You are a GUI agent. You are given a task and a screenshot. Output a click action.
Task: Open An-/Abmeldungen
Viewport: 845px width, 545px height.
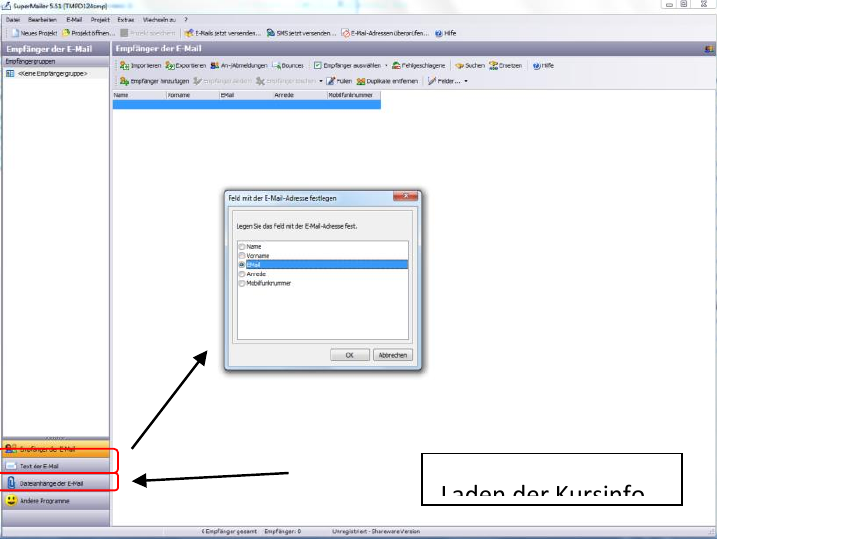[x=239, y=65]
